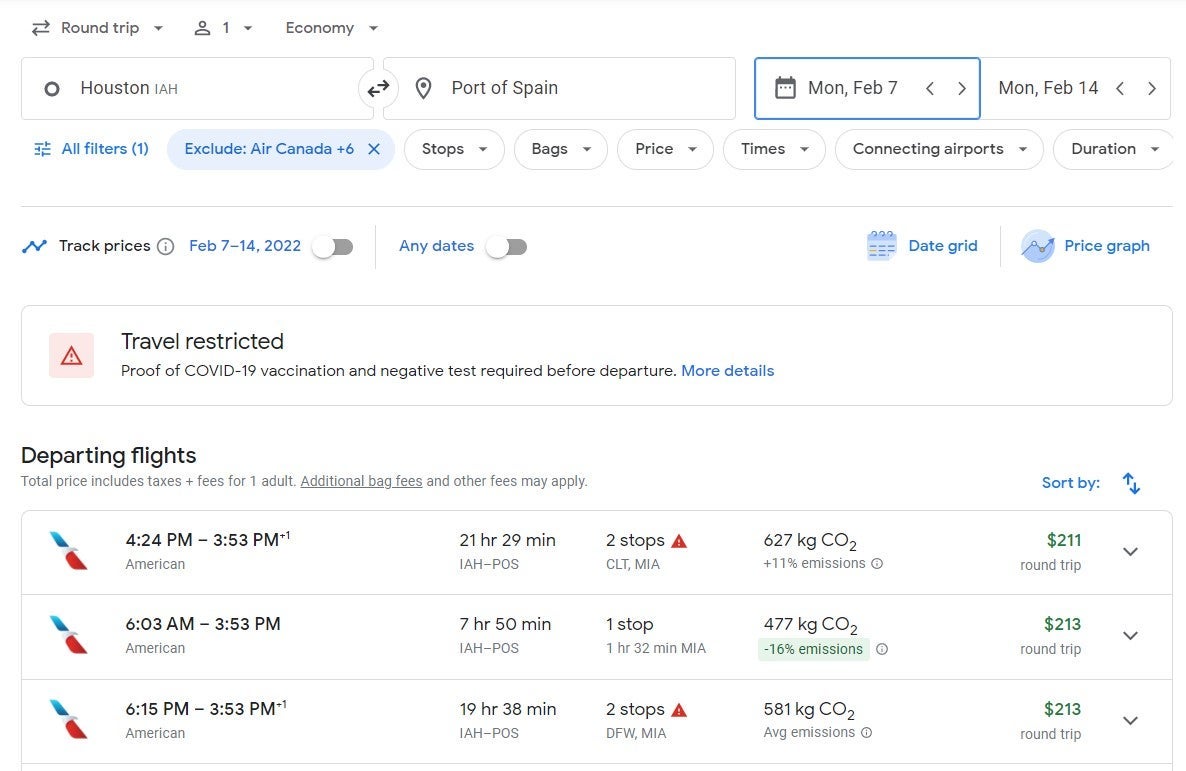Go to previous return date before Feb 14

tap(1120, 88)
